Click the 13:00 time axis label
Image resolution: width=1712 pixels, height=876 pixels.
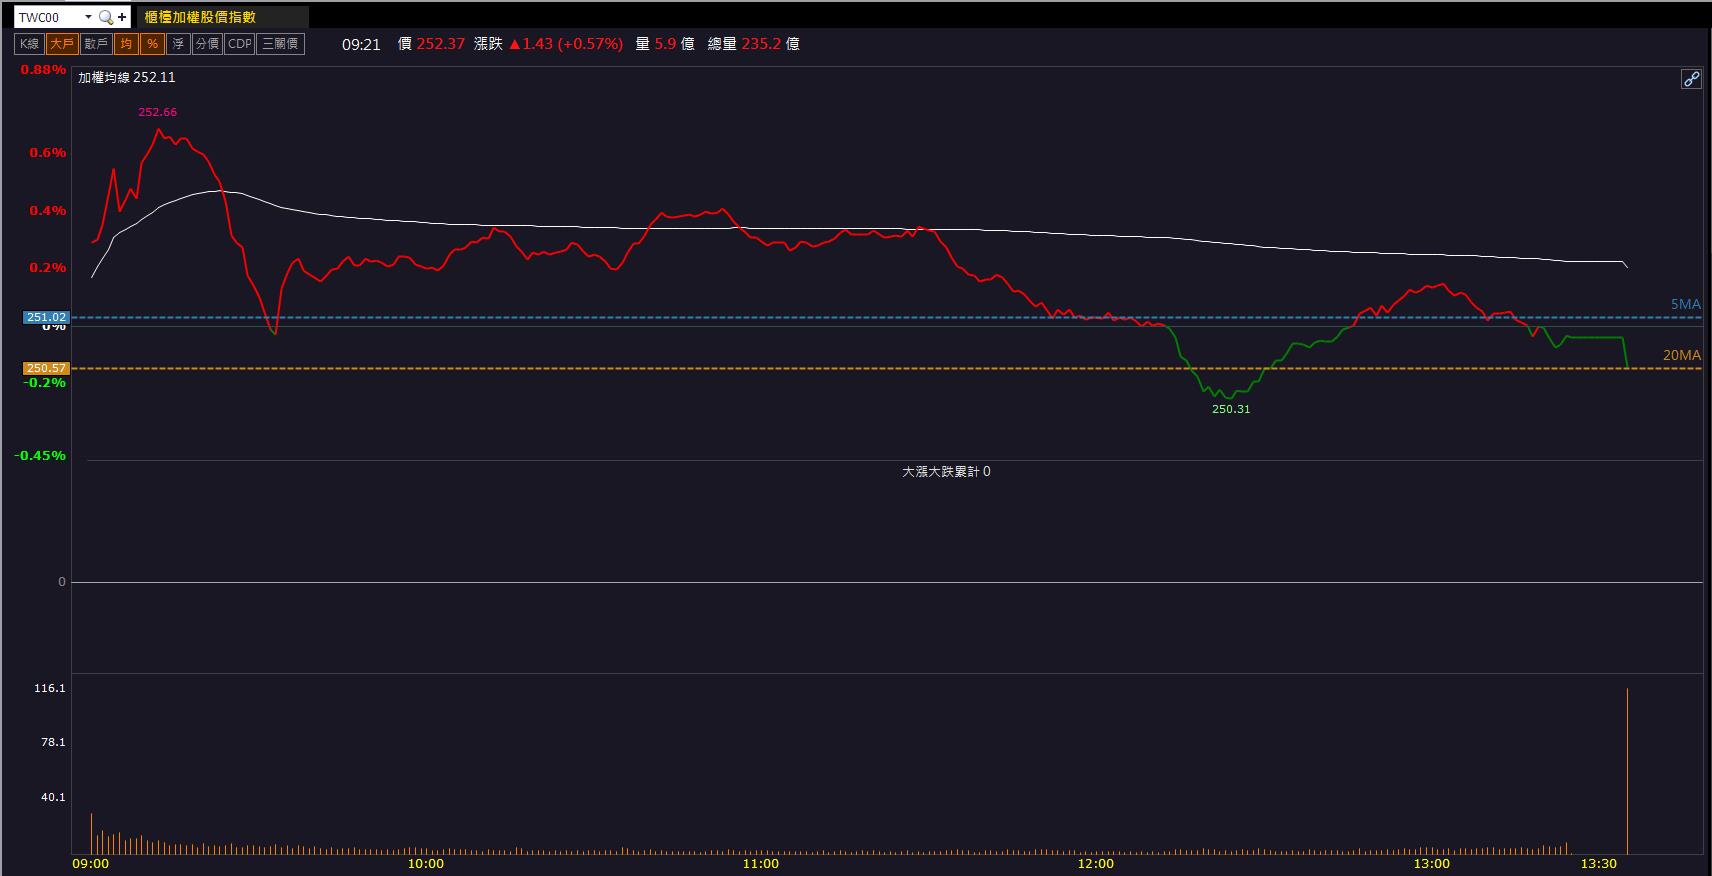pos(1431,864)
